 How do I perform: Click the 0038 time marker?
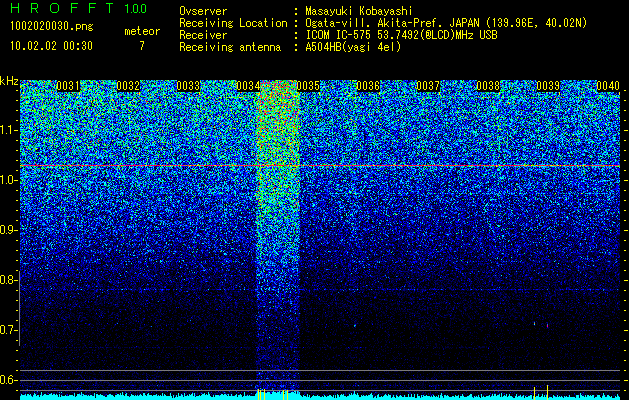(x=488, y=86)
